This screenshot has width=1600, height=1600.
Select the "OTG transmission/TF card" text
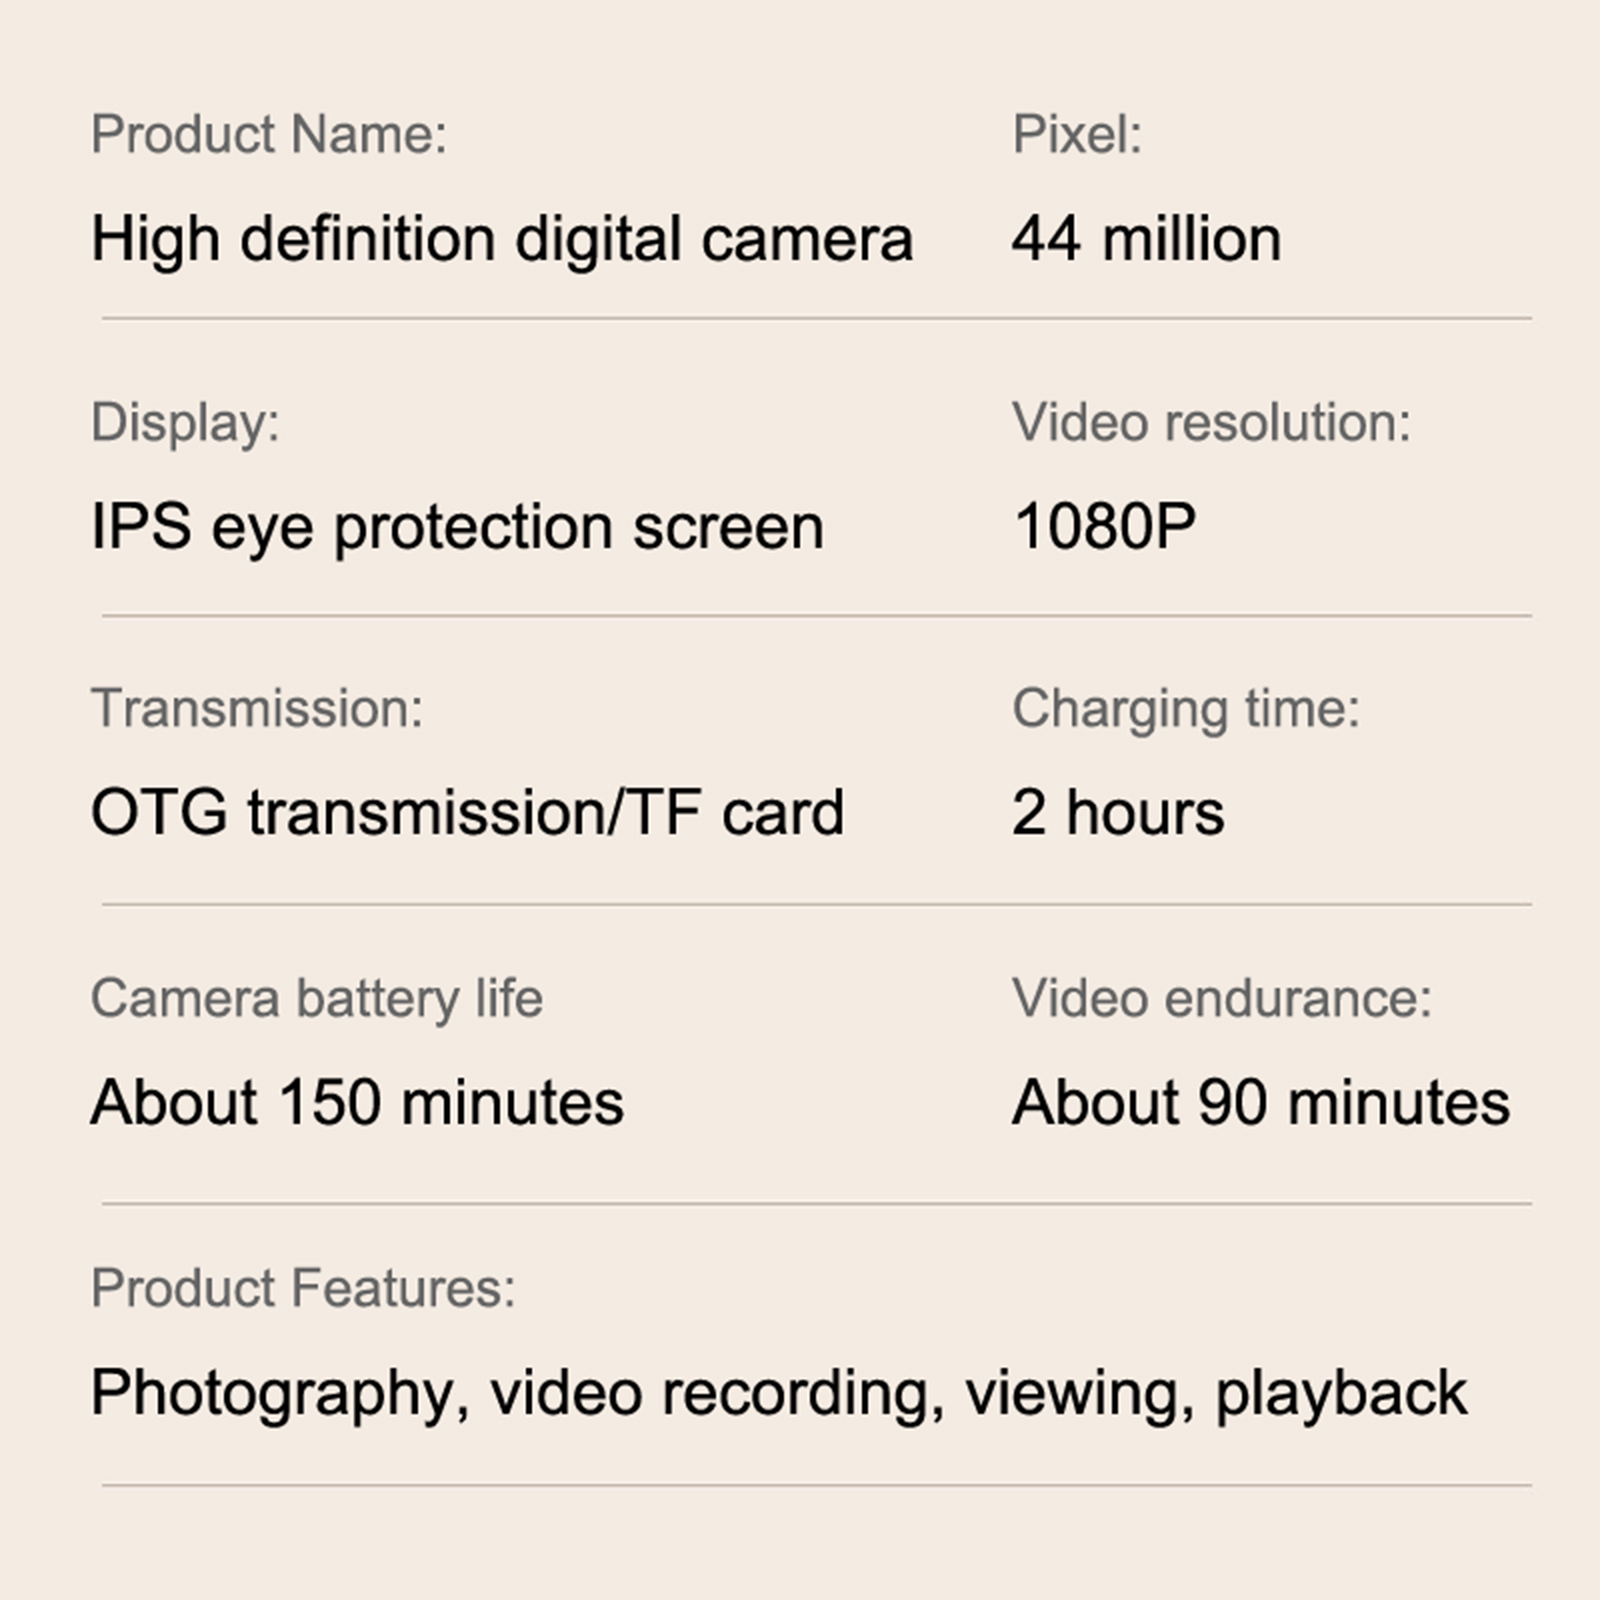[x=467, y=812]
